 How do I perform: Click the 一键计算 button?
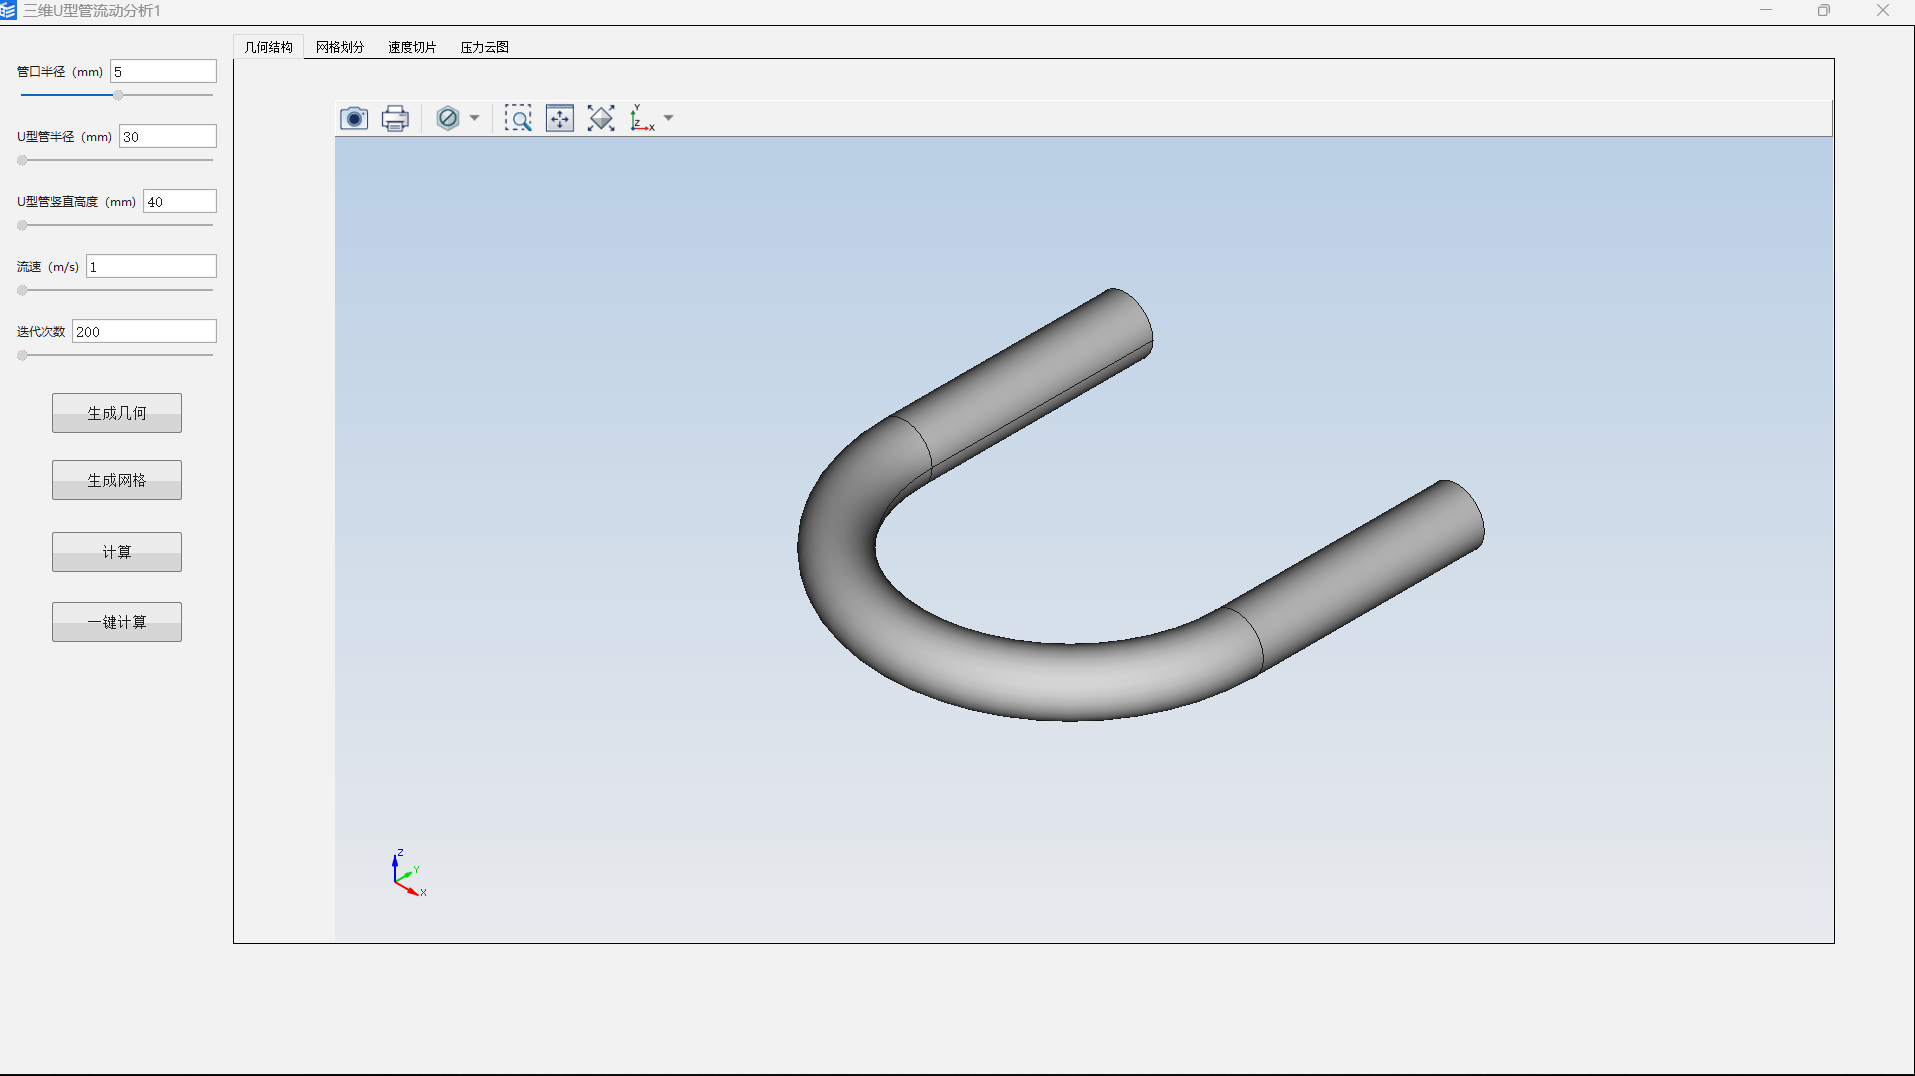pyautogui.click(x=117, y=622)
